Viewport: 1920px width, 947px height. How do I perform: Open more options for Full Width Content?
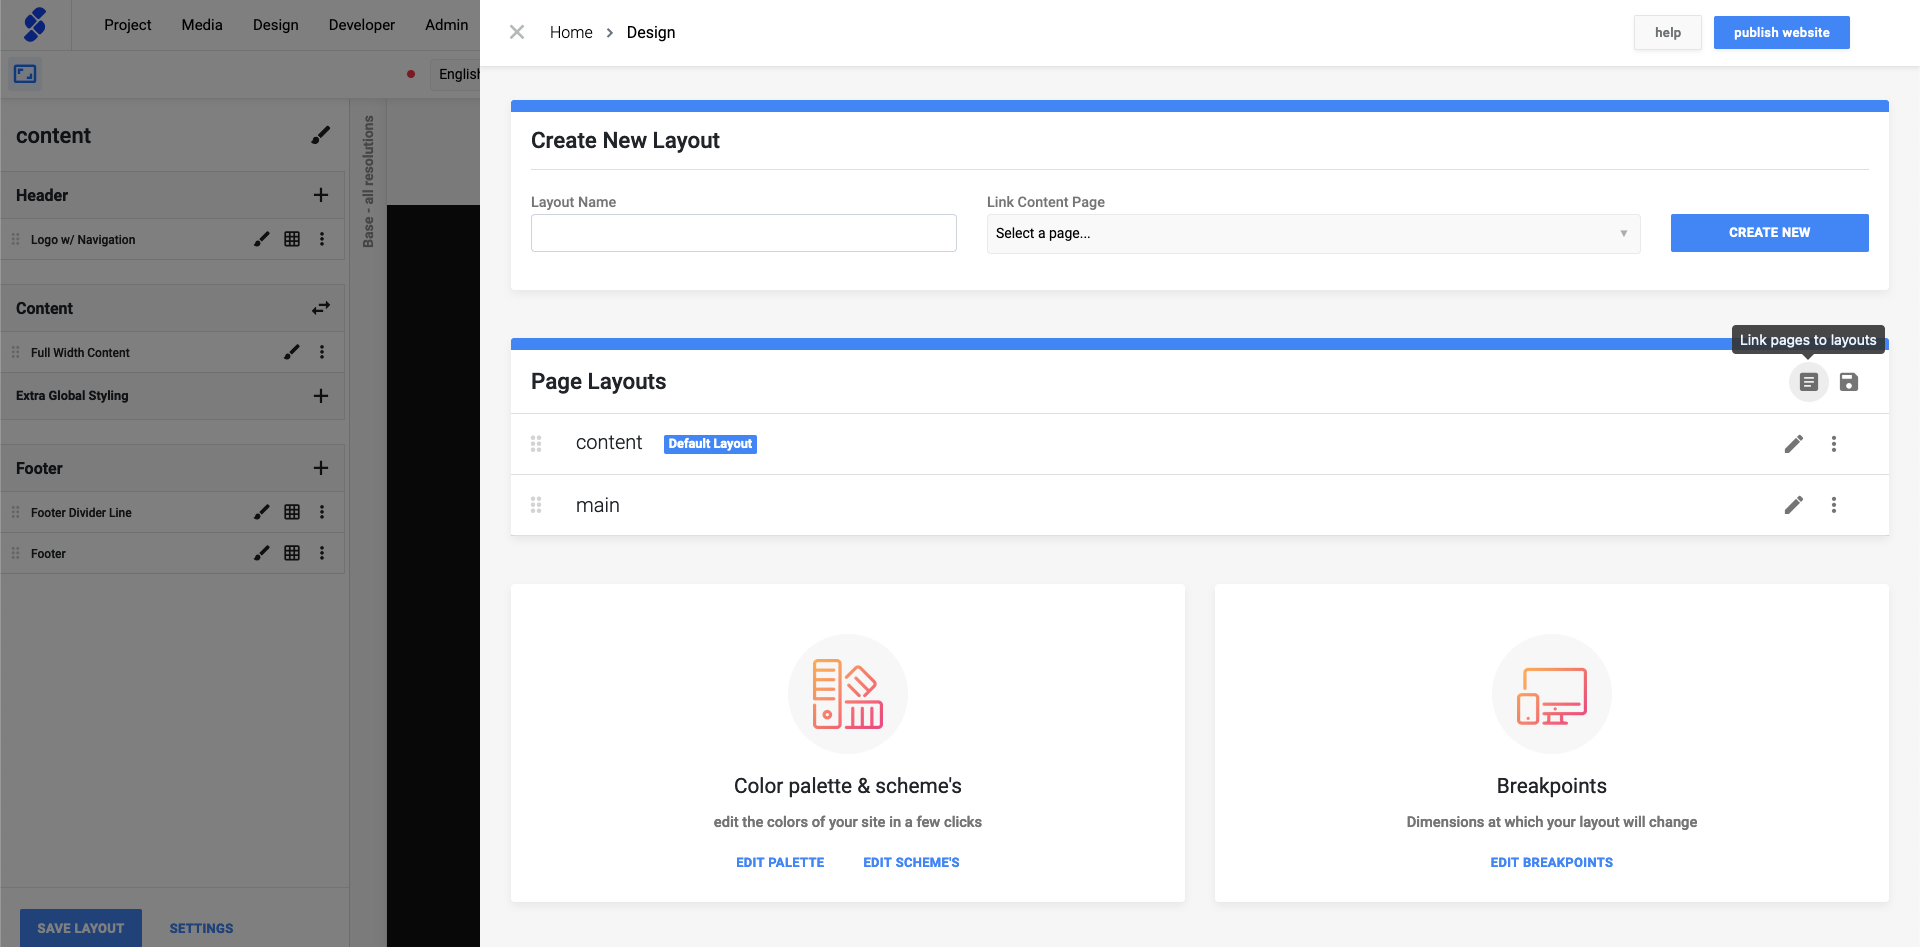[322, 352]
